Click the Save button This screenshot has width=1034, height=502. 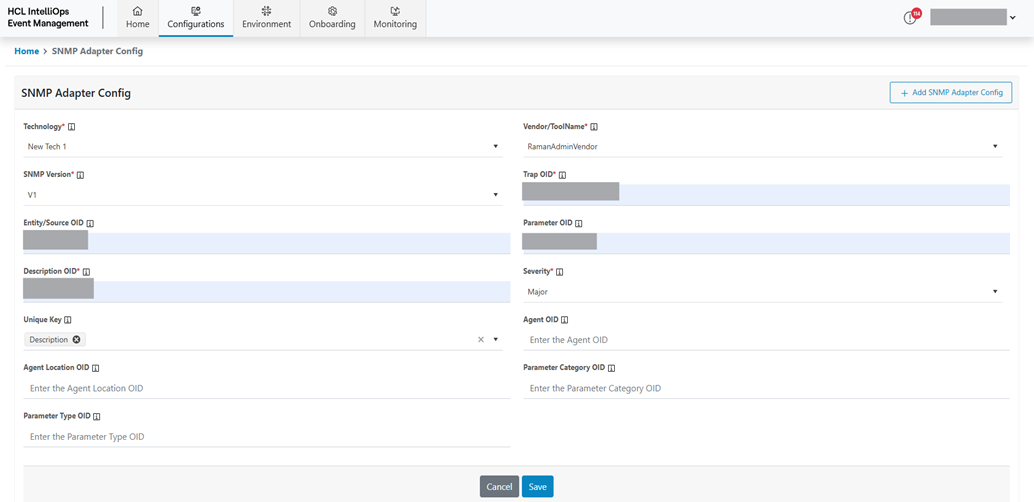click(x=537, y=487)
